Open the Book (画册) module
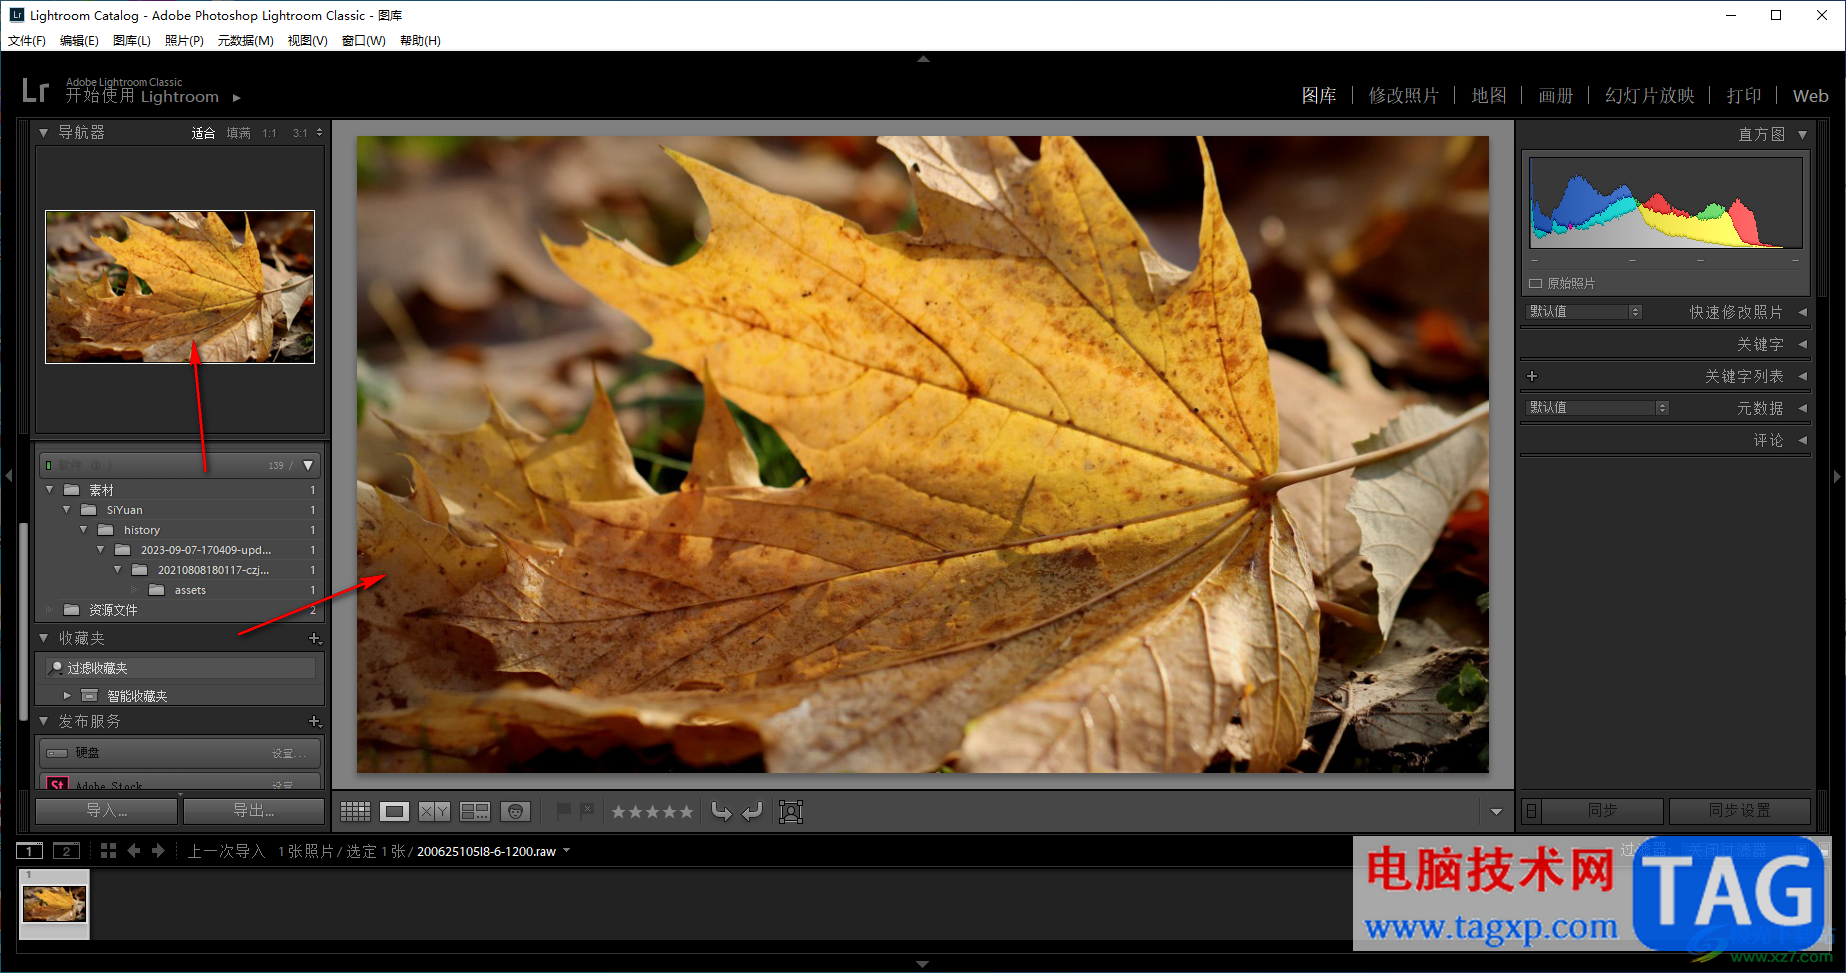Viewport: 1846px width, 973px height. 1556,95
